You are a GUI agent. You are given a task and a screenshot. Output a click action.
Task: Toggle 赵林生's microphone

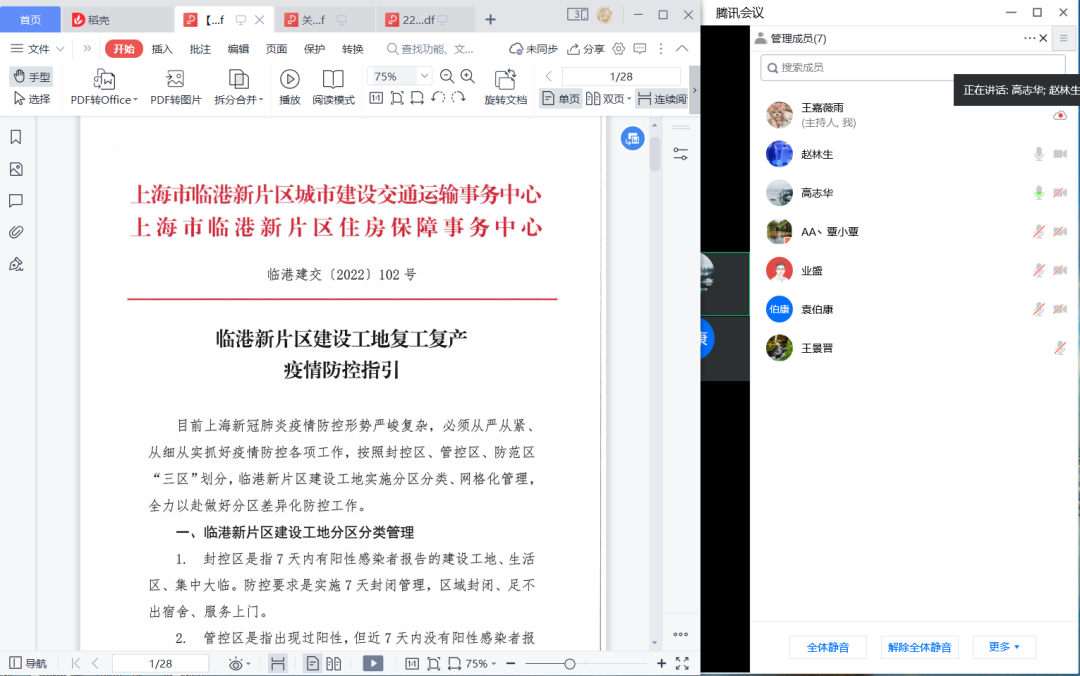[1039, 154]
